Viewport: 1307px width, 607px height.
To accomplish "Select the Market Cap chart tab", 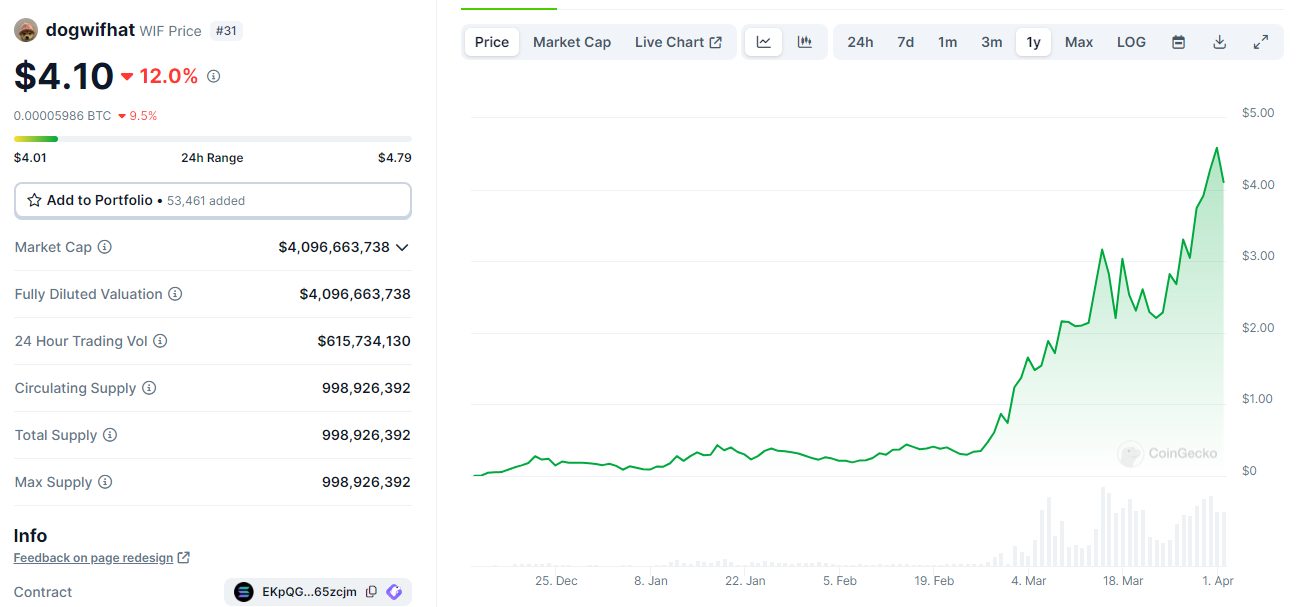I will coord(572,42).
